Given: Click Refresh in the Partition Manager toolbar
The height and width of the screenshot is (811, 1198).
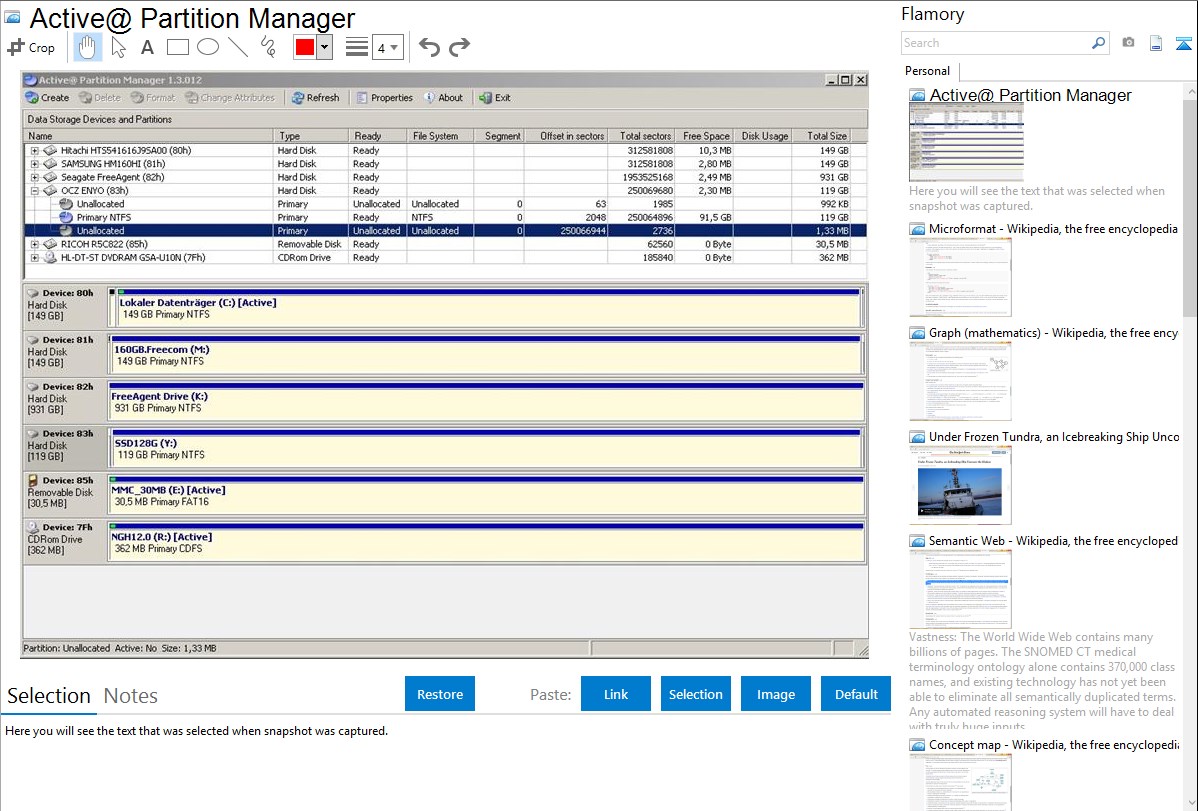Looking at the screenshot, I should point(316,98).
